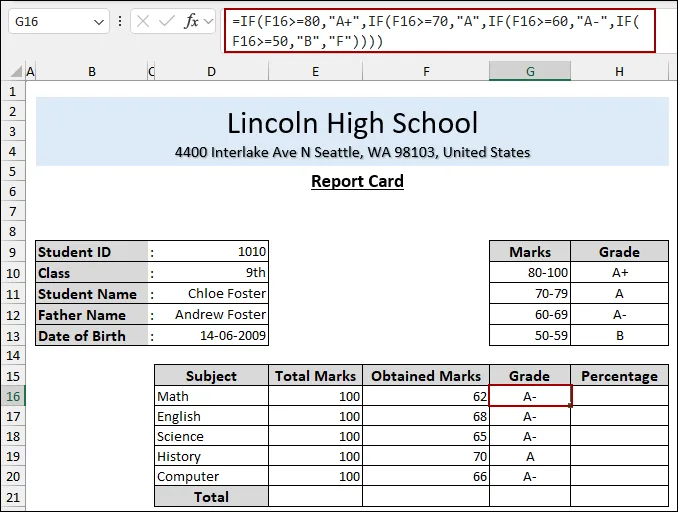Select row 21 header
Viewport: 678px width, 512px height.
point(13,497)
